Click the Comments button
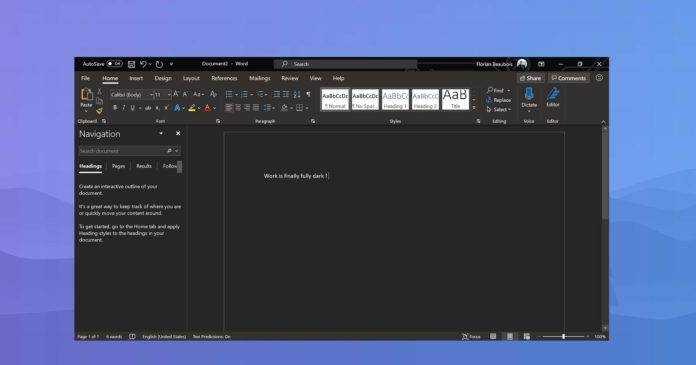The height and width of the screenshot is (365, 696). 569,78
